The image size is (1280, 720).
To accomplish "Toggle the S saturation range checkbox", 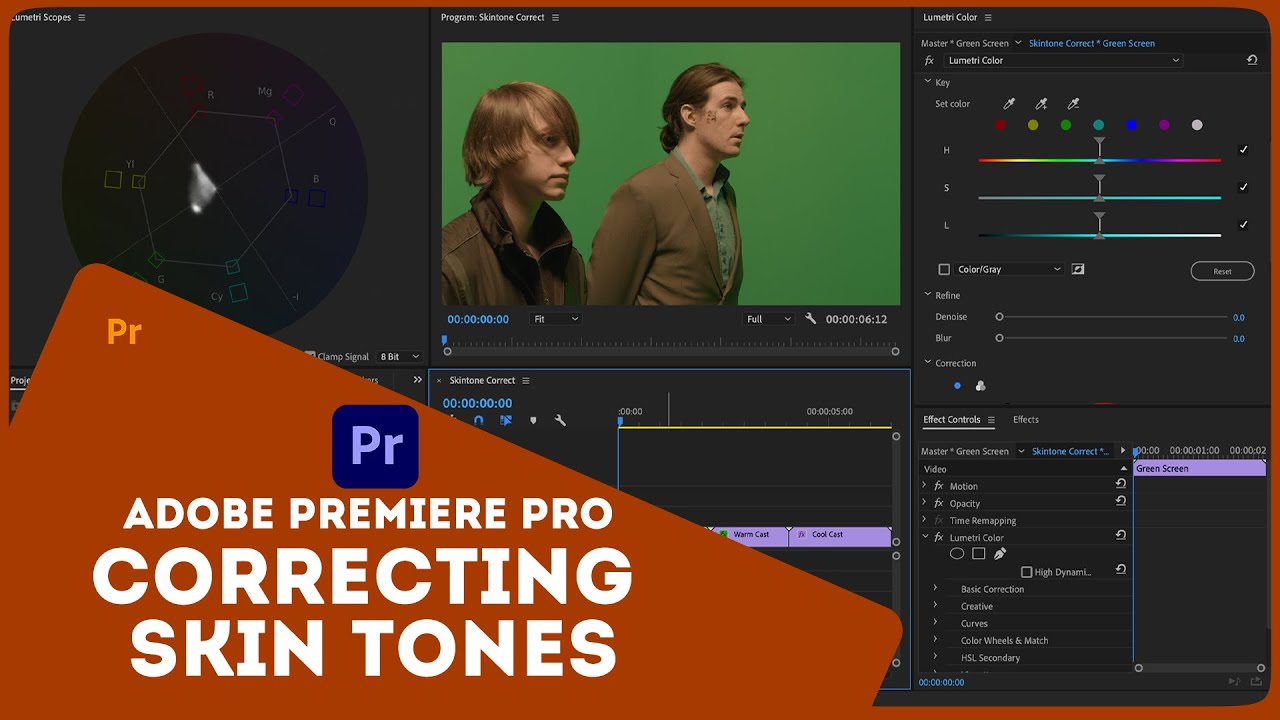I will coord(1243,187).
